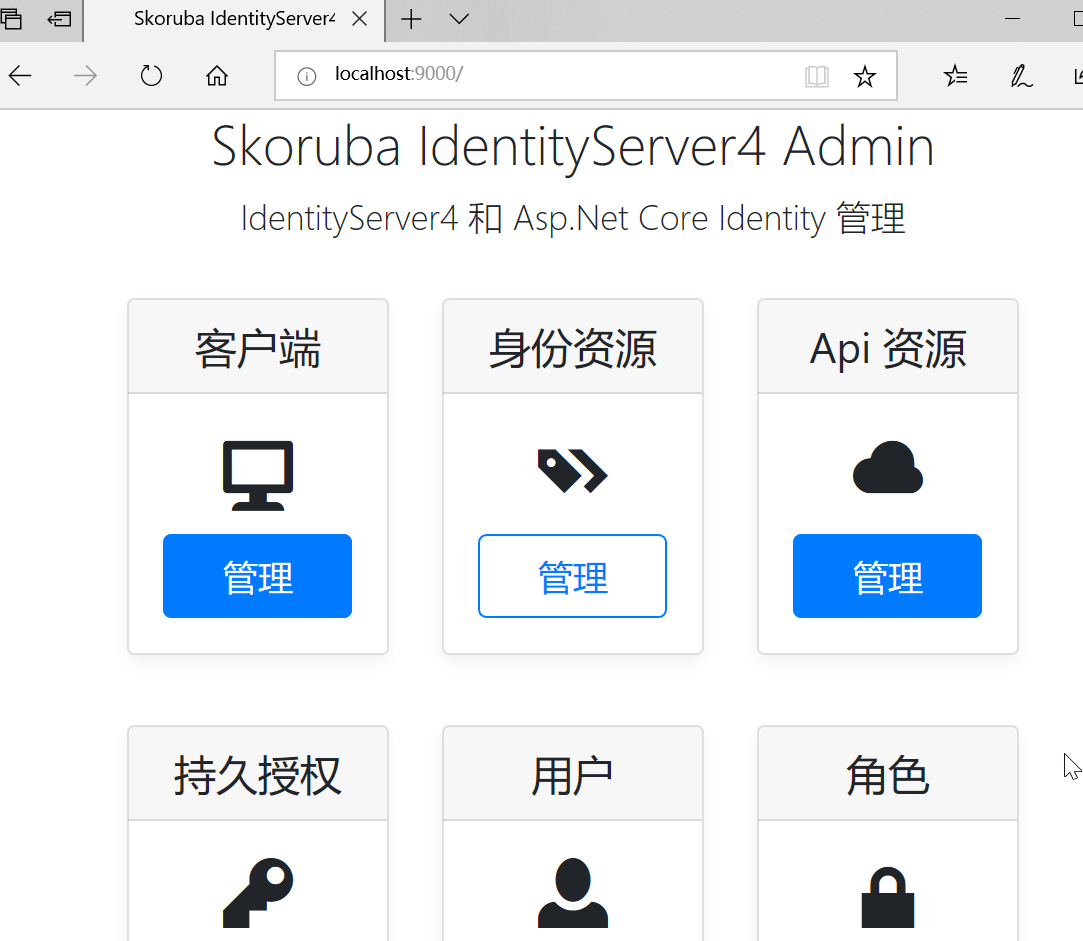Viewport: 1083px width, 941px height.
Task: Click the key icon in 持久授权 card
Action: click(258, 893)
